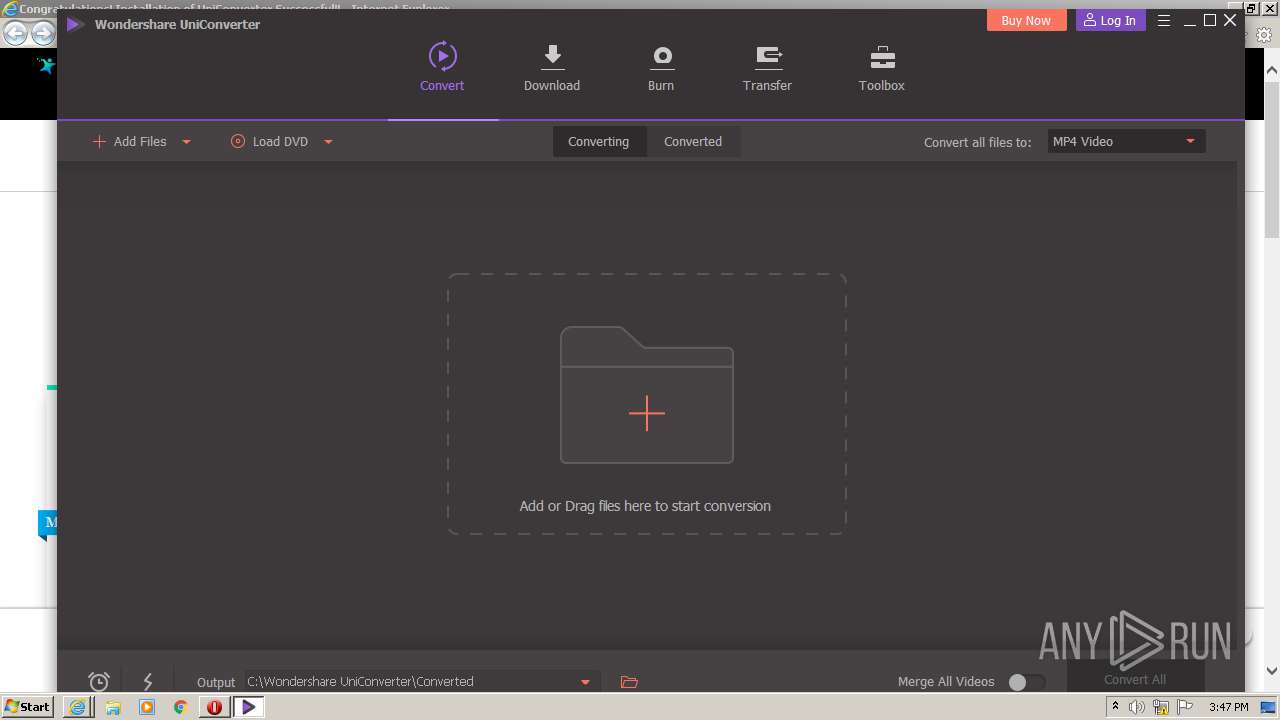Click Internet Explorer back arrow

coord(15,33)
